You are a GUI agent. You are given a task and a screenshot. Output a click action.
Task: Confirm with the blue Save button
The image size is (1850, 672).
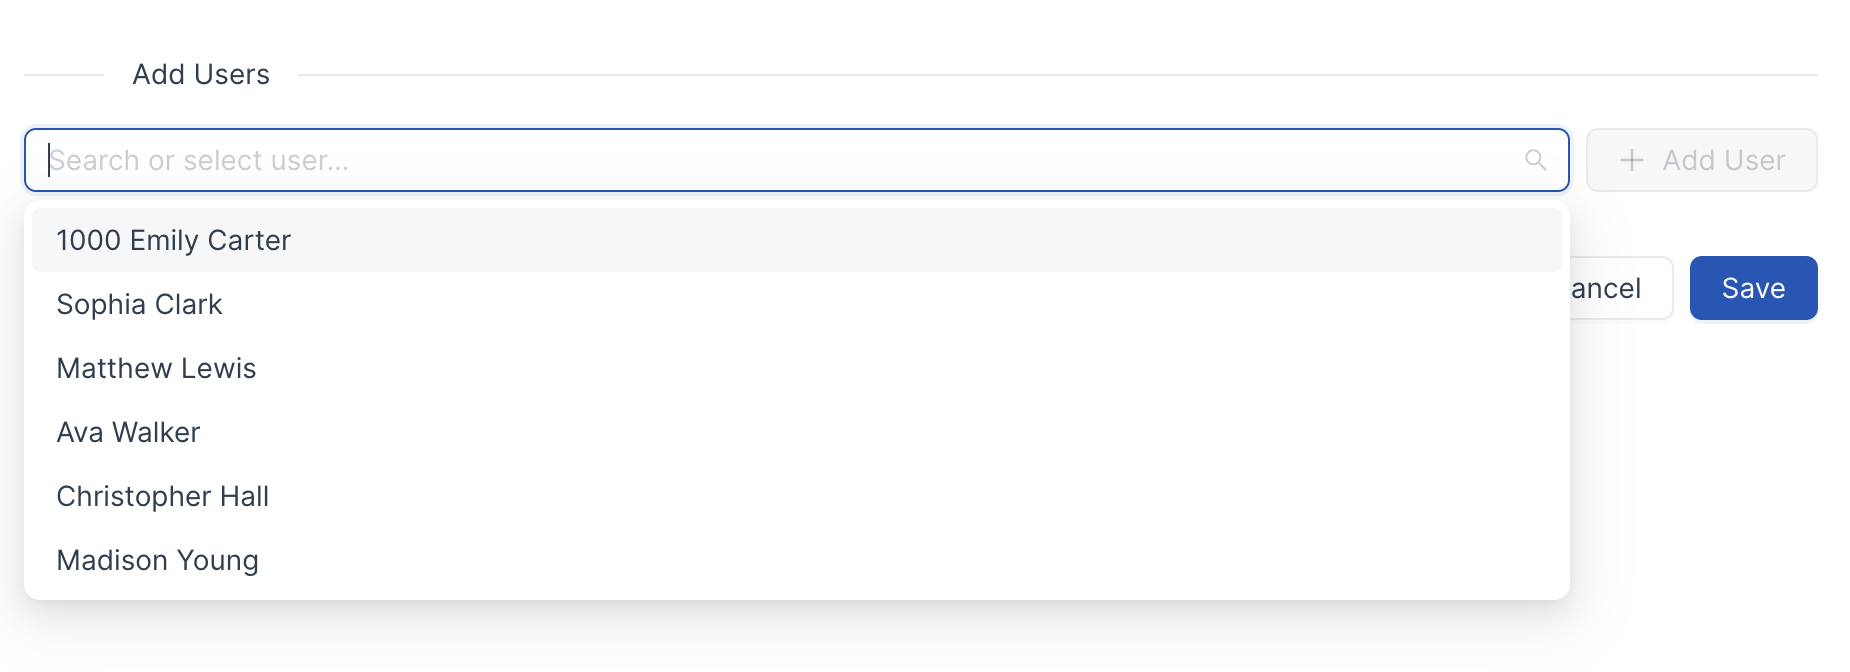click(x=1753, y=288)
